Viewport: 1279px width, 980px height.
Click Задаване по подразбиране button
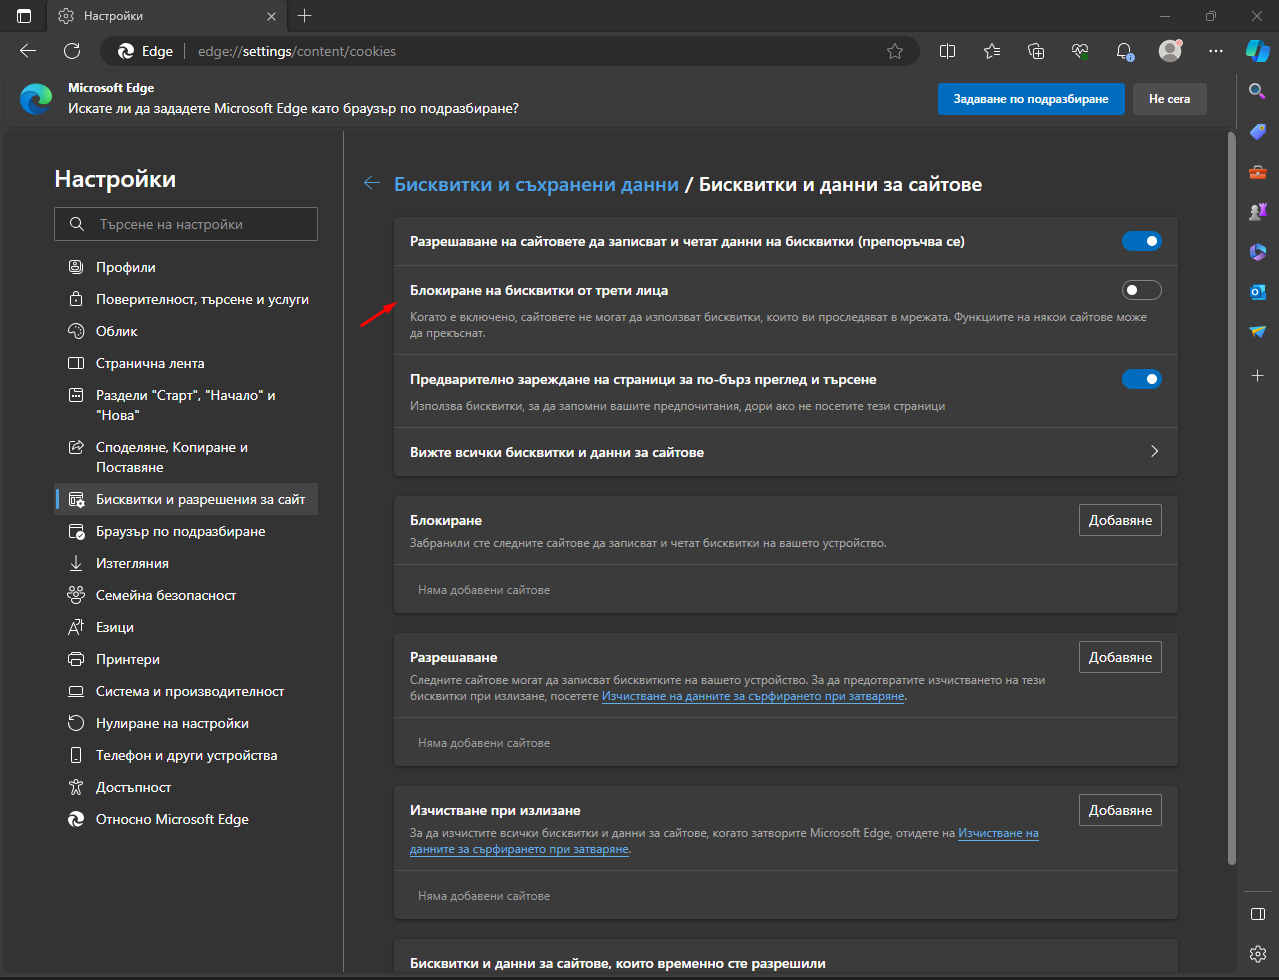point(1031,99)
